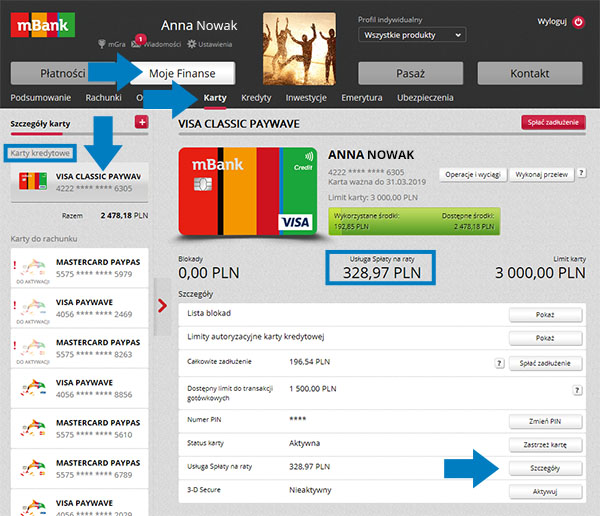Click the 3-D Secure Nieaktywny status
600x516 pixels.
coord(310,490)
